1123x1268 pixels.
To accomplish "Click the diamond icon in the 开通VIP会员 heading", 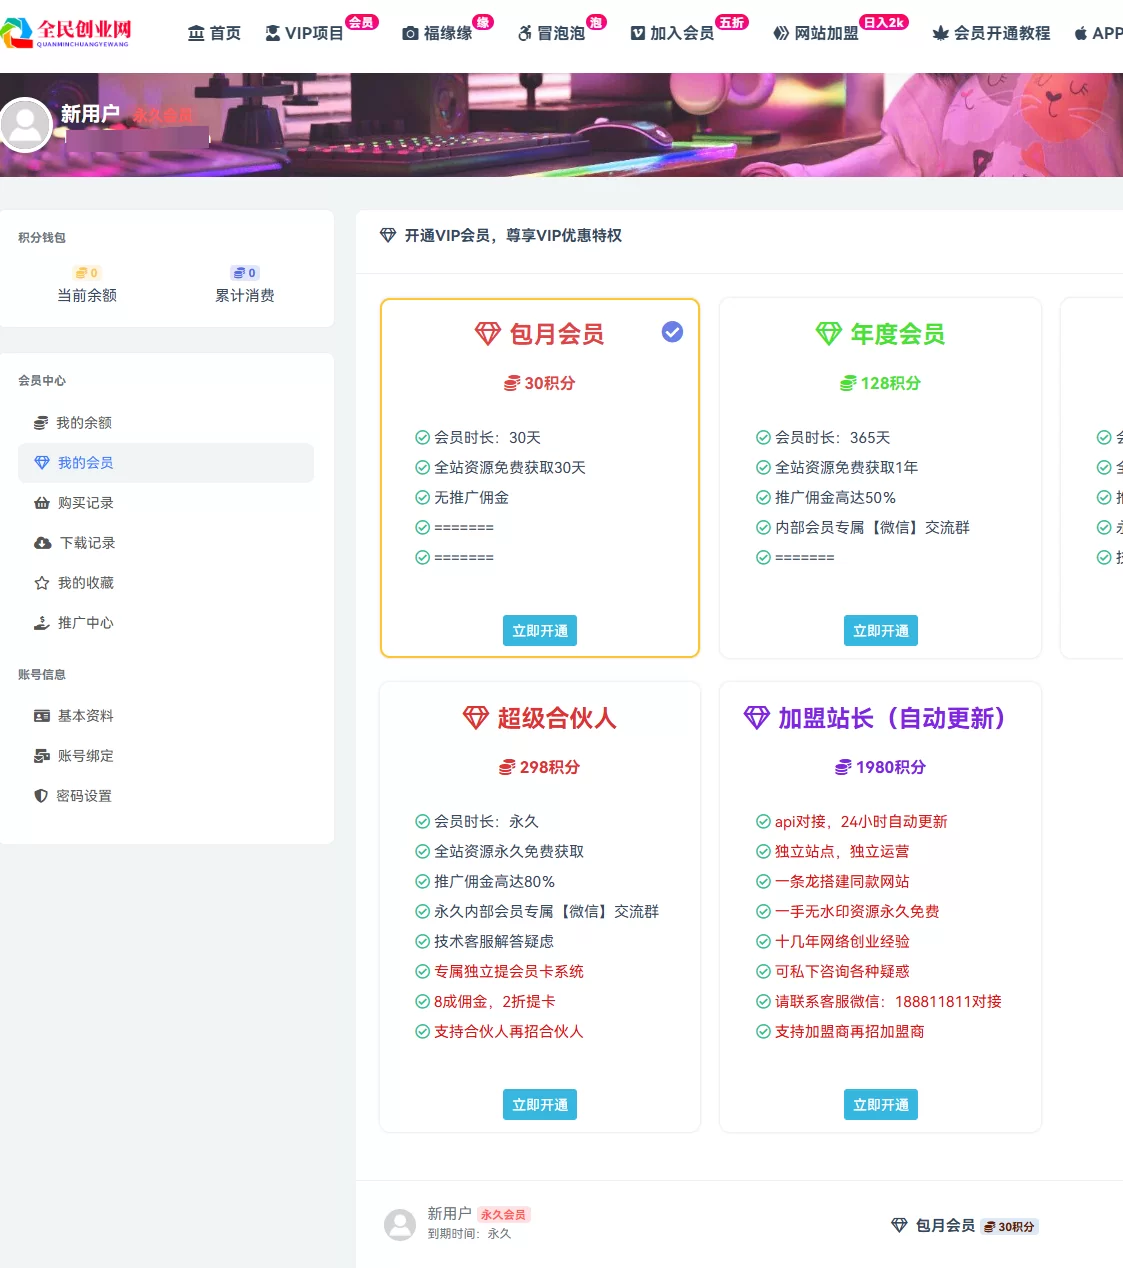I will 388,236.
